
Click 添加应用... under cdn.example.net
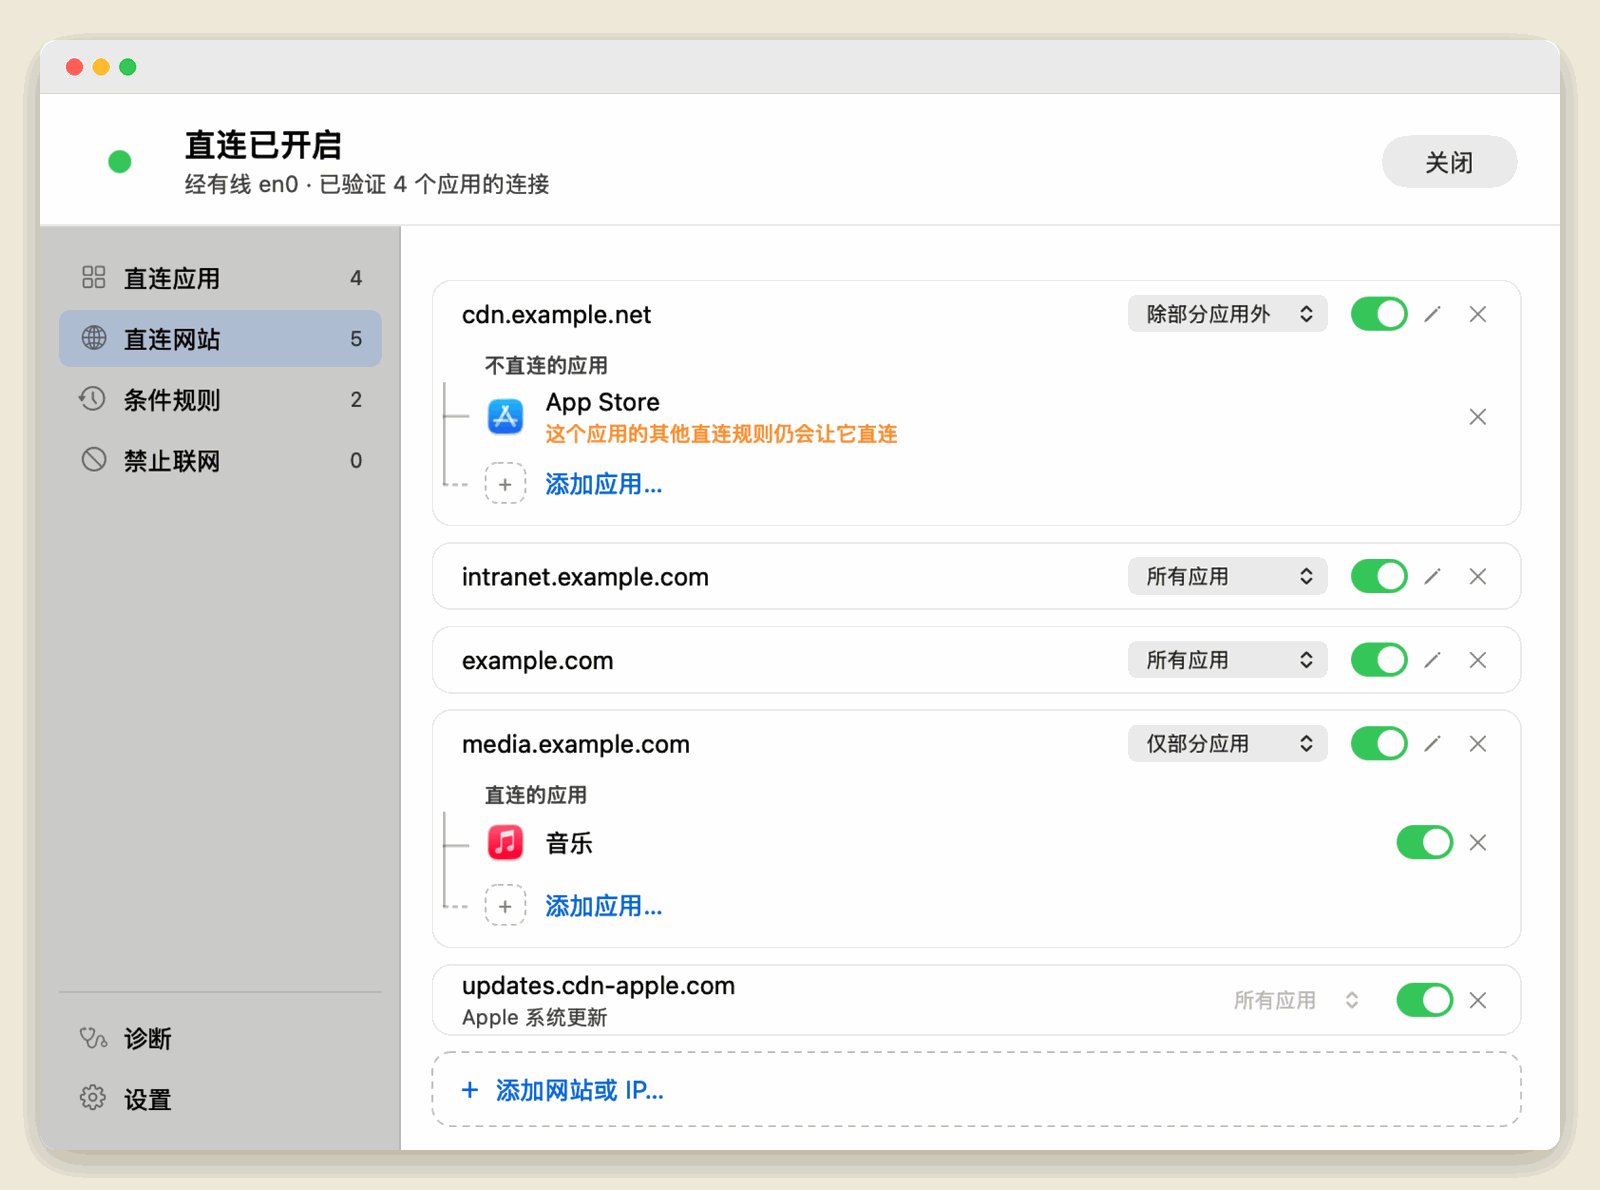click(x=603, y=485)
